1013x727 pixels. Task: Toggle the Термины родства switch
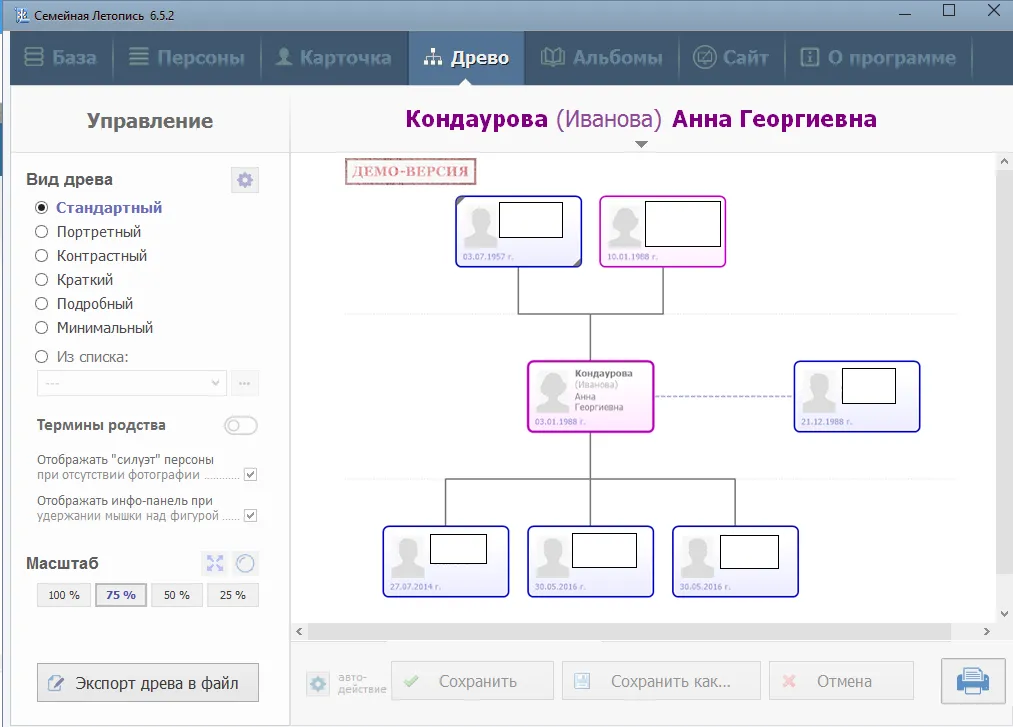tap(241, 426)
